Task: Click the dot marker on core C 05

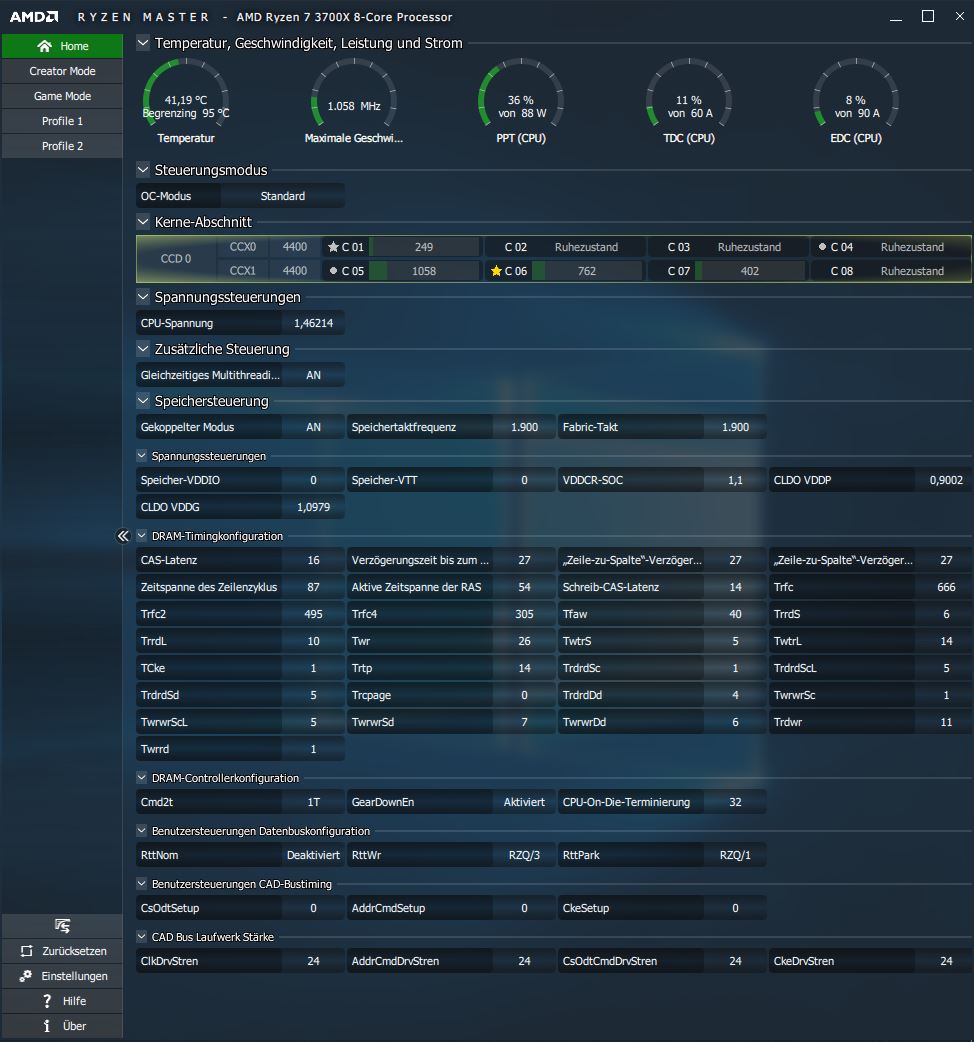Action: click(334, 271)
